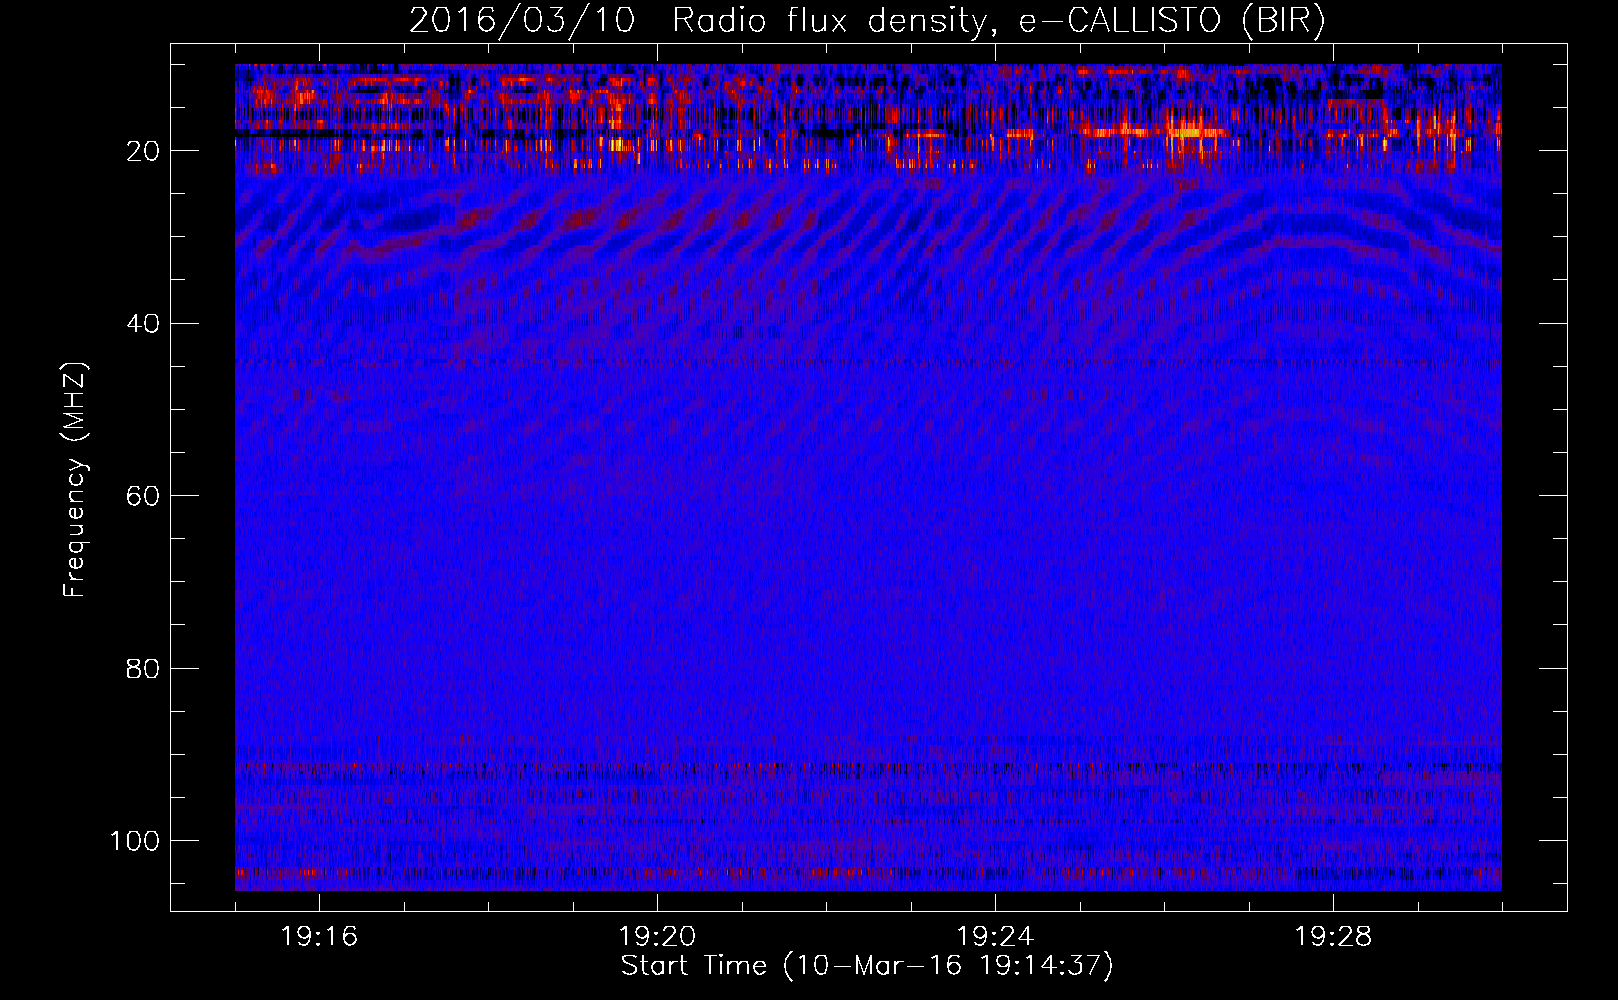
Task: Click the 80 MHz frequency tick label
Action: point(143,669)
